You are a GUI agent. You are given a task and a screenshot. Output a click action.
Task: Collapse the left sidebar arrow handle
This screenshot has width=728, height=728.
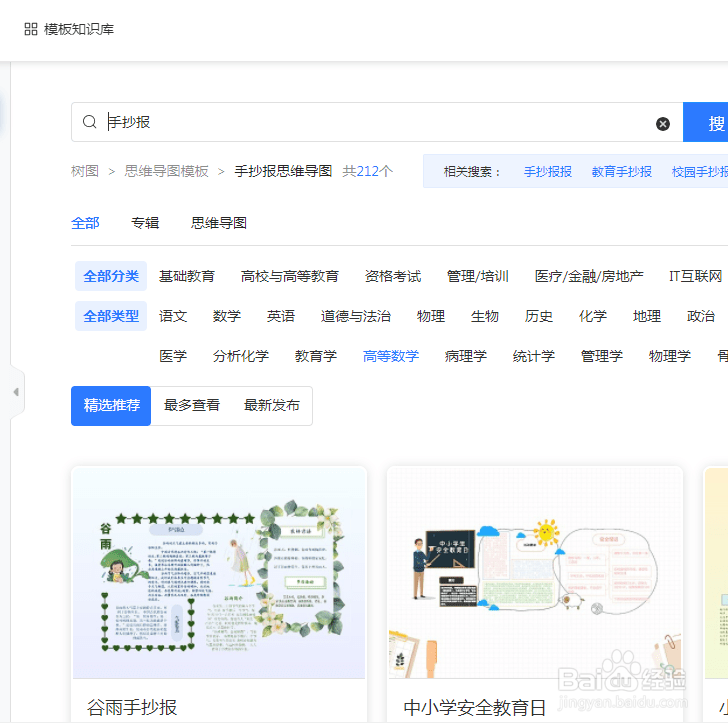coord(16,392)
